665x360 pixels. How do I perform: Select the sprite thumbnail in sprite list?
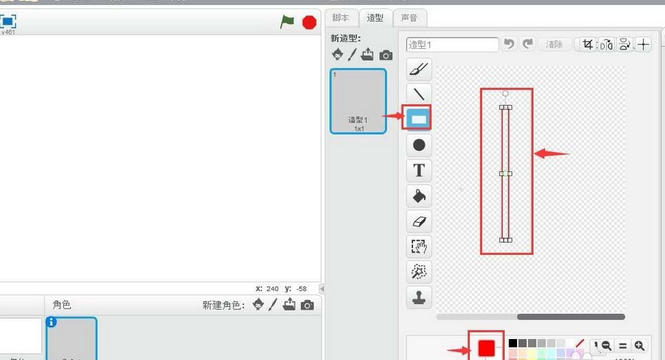tap(72, 338)
